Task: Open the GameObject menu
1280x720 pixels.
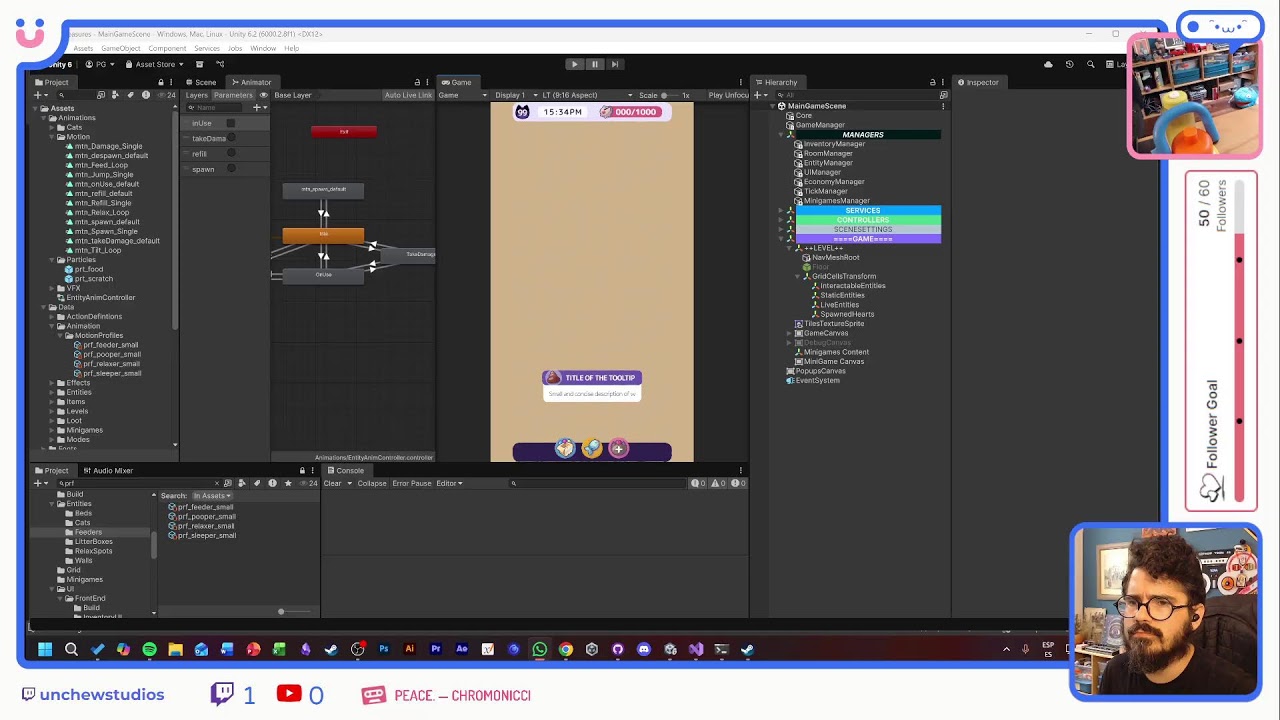Action: click(121, 48)
